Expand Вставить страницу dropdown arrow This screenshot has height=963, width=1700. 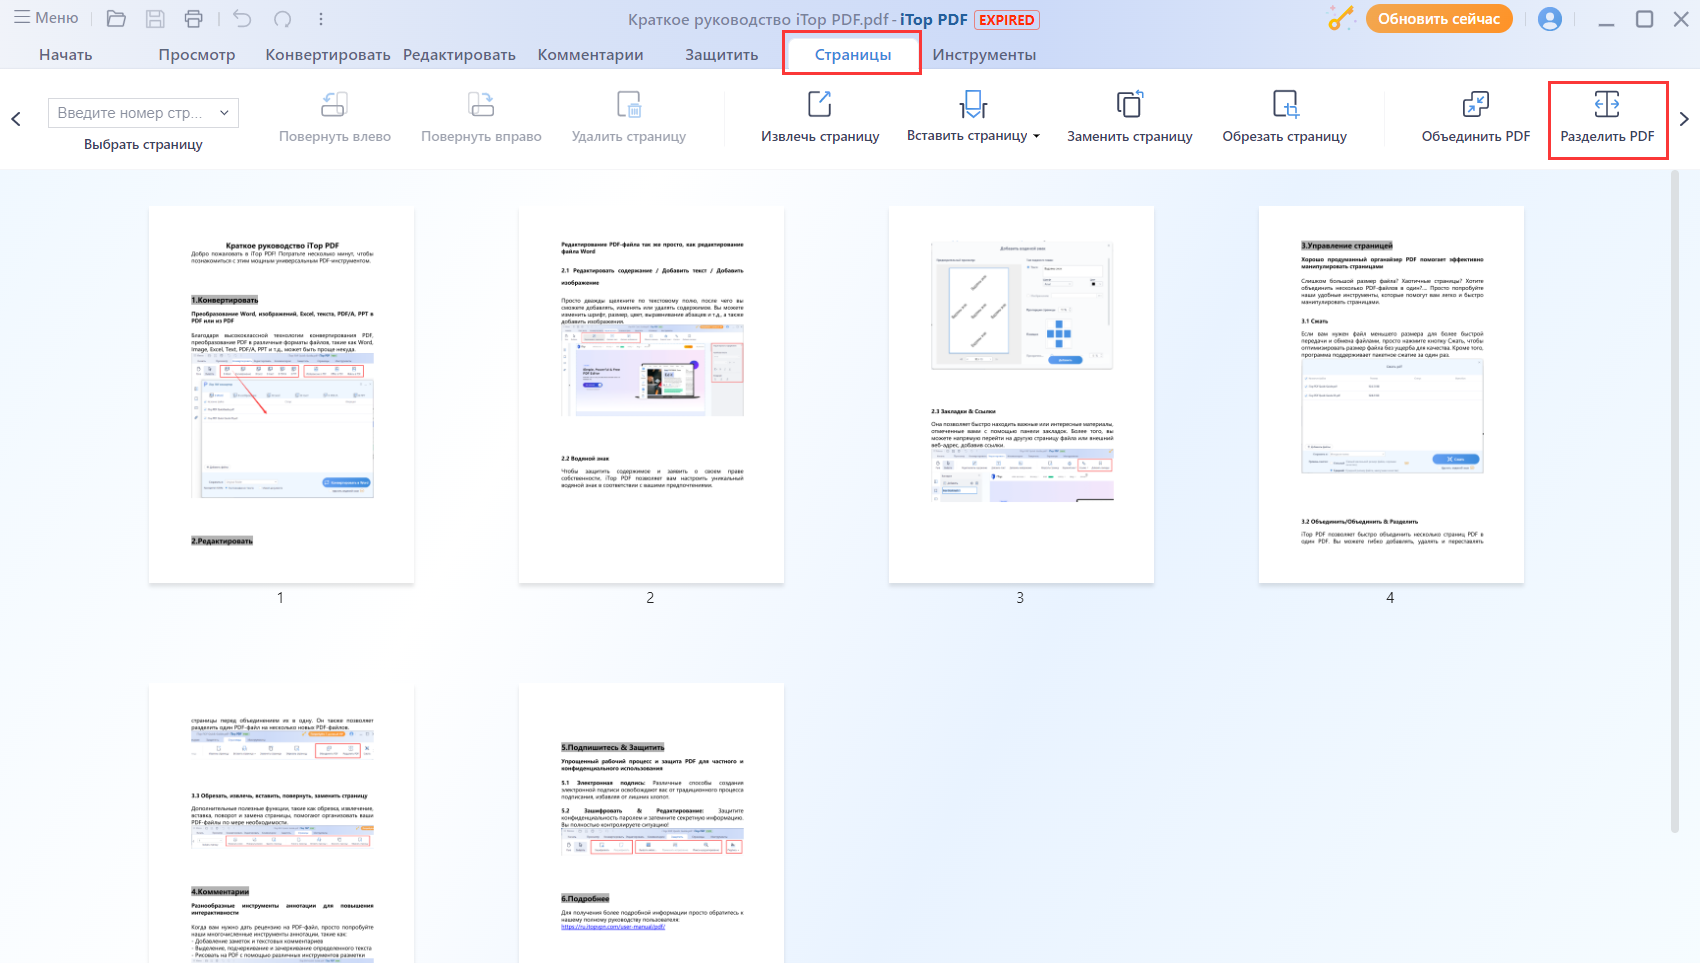[x=1036, y=136]
